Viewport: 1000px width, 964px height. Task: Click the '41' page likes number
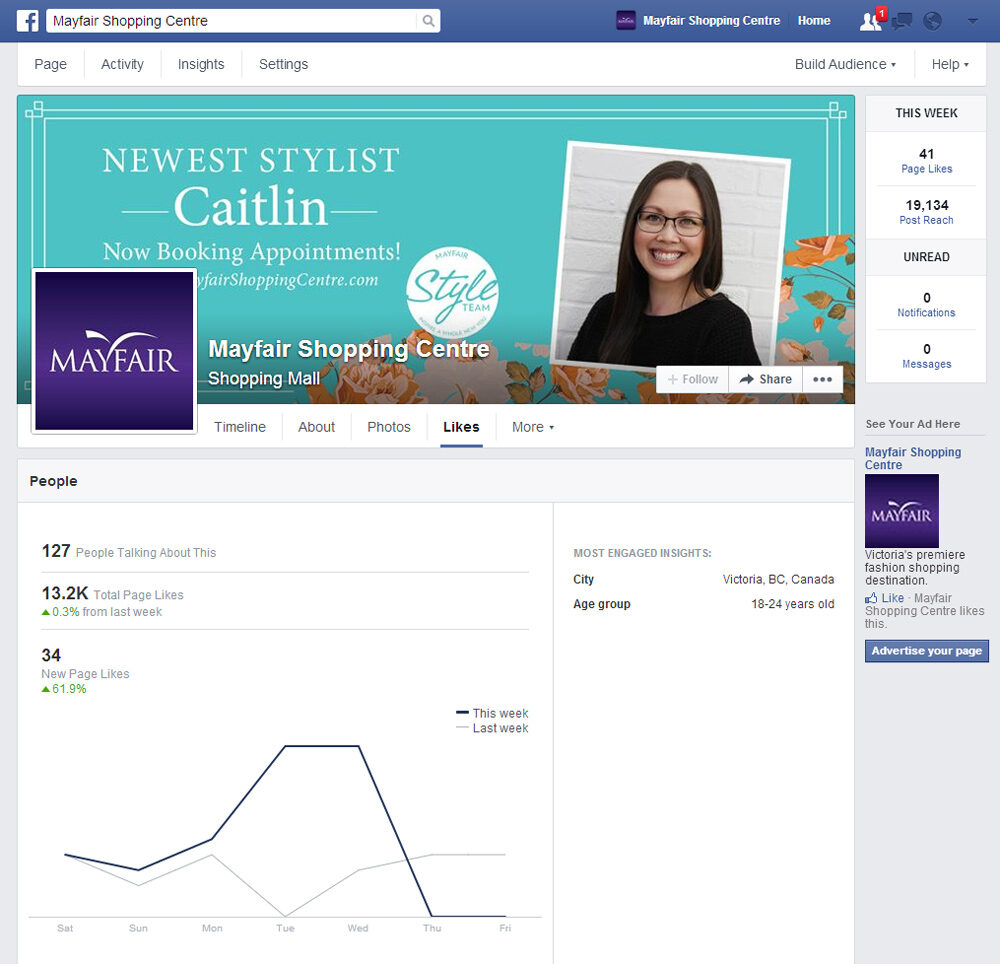tap(927, 154)
